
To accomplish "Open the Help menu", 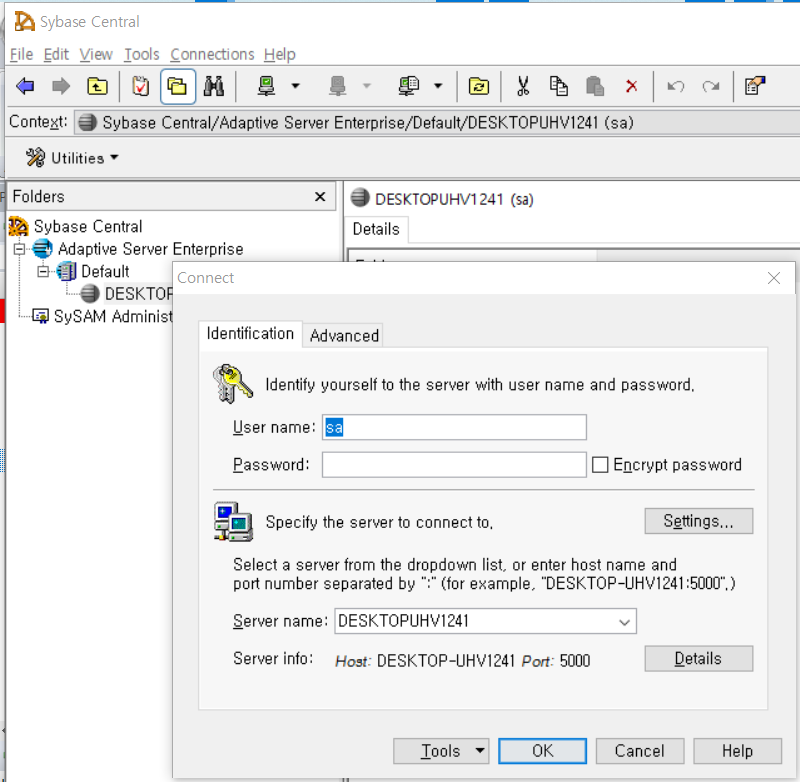I will [280, 54].
